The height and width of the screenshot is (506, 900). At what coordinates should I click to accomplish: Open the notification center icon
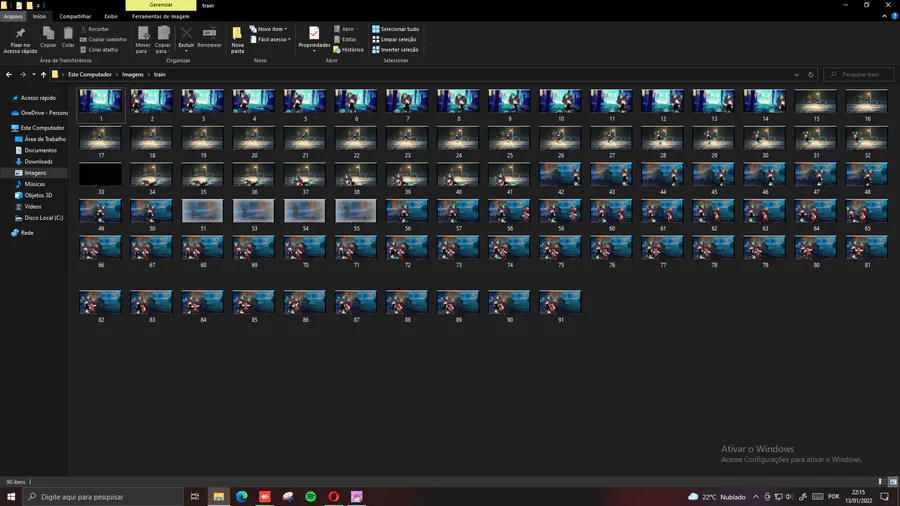coord(885,497)
